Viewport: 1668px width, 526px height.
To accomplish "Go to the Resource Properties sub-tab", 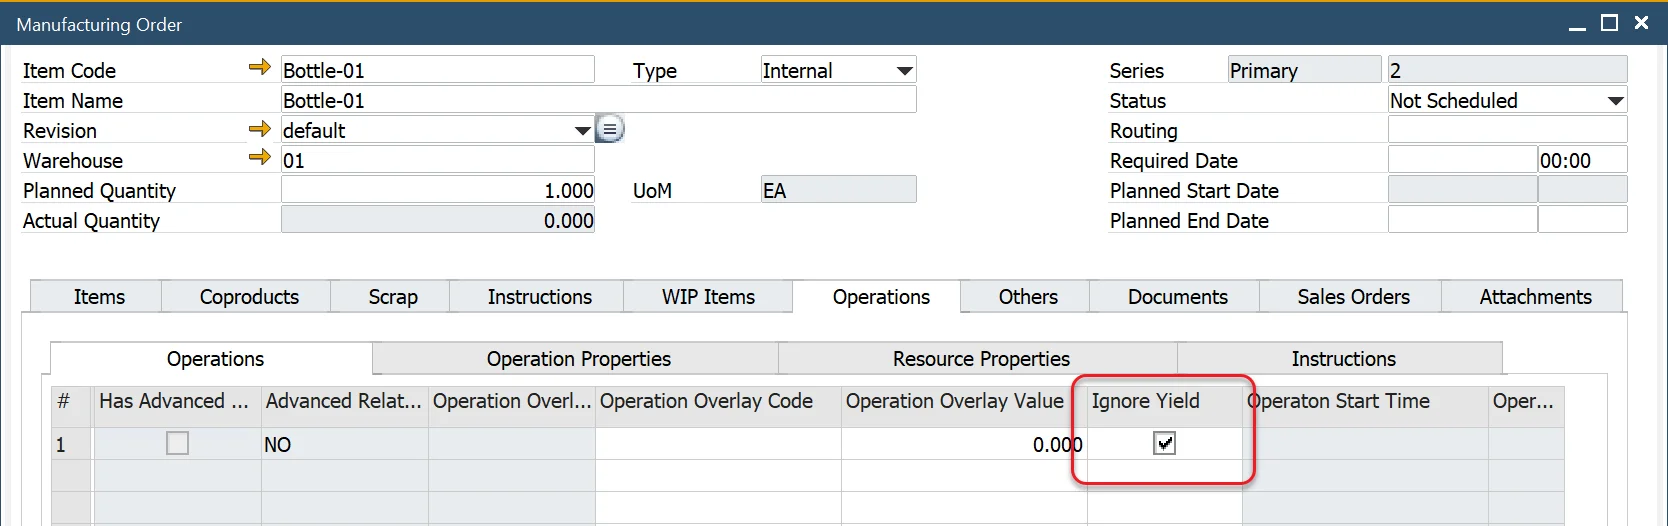I will pos(980,359).
